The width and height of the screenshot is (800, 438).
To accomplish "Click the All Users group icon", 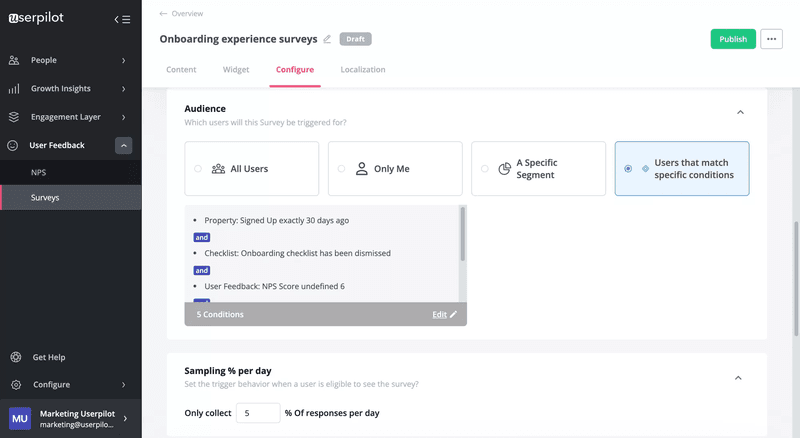I will point(218,169).
